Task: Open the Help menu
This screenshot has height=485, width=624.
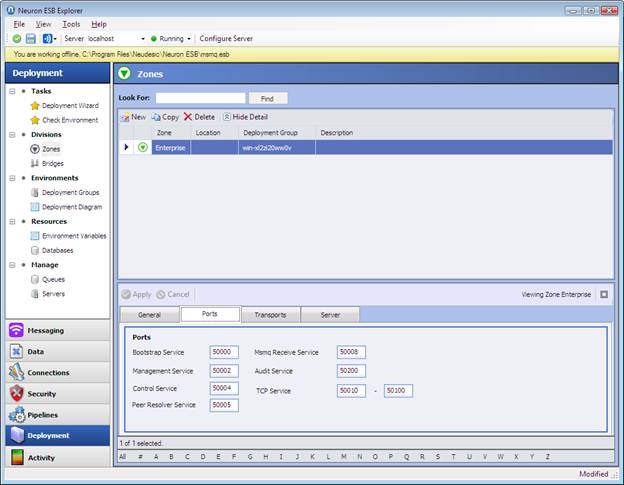Action: (99, 24)
